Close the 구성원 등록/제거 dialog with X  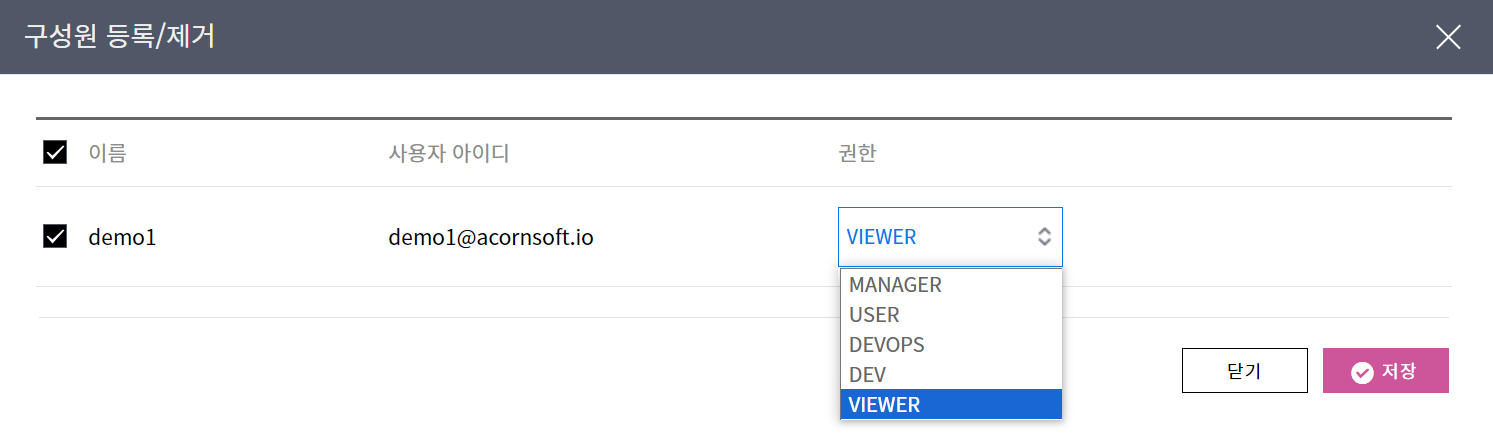(x=1448, y=37)
